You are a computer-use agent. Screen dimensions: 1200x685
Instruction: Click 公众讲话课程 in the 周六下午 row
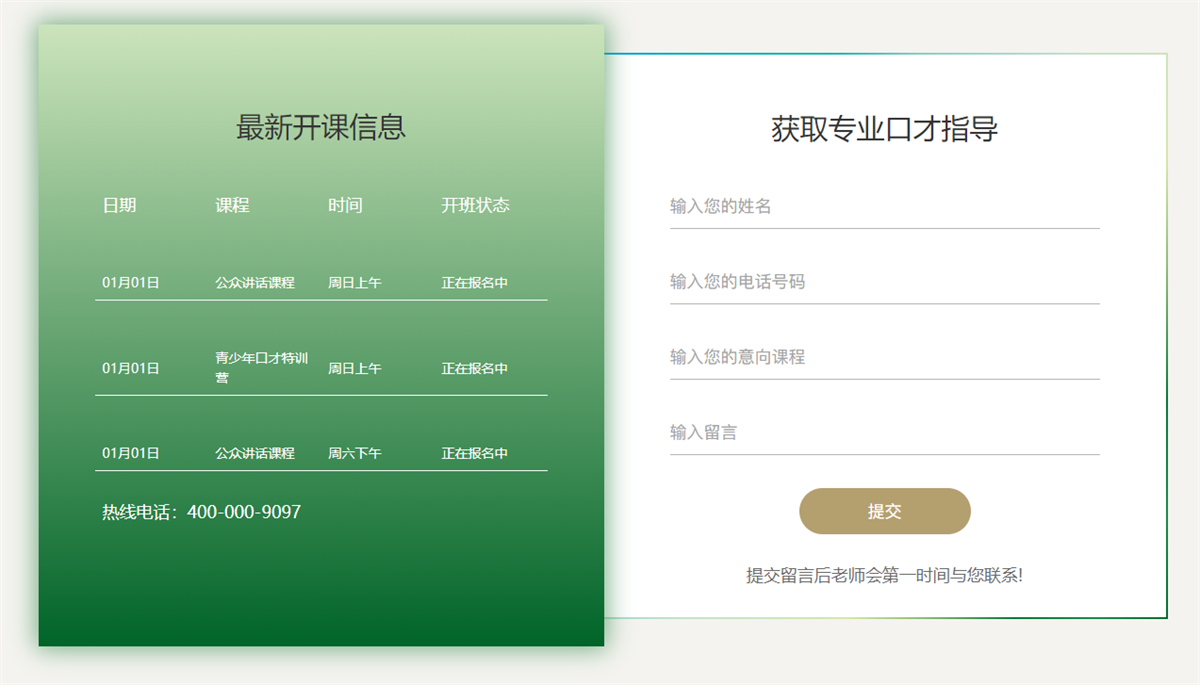click(255, 453)
